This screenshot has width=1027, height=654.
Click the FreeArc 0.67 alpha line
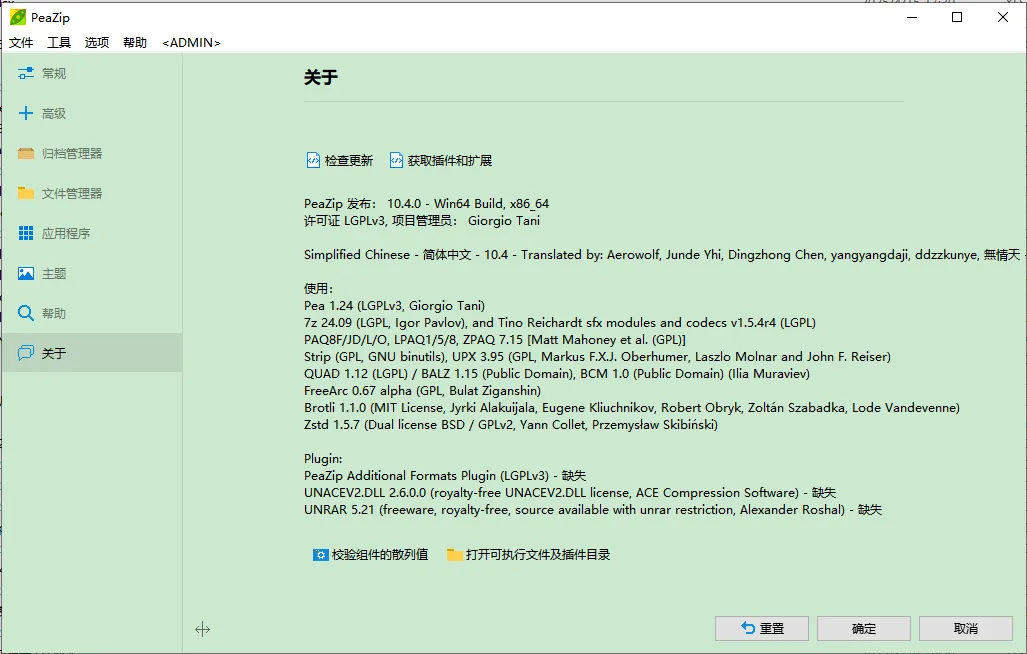coord(422,391)
